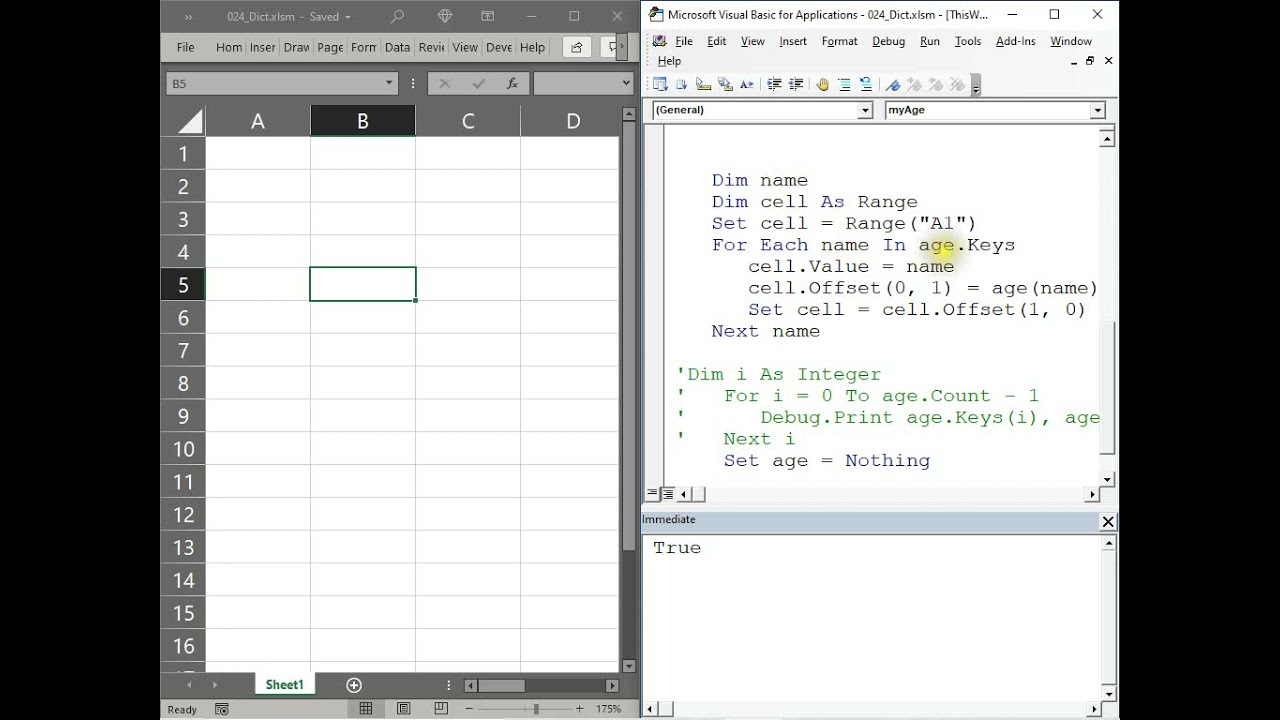Open the Window menu in VBA editor
The height and width of the screenshot is (720, 1280).
[1071, 41]
